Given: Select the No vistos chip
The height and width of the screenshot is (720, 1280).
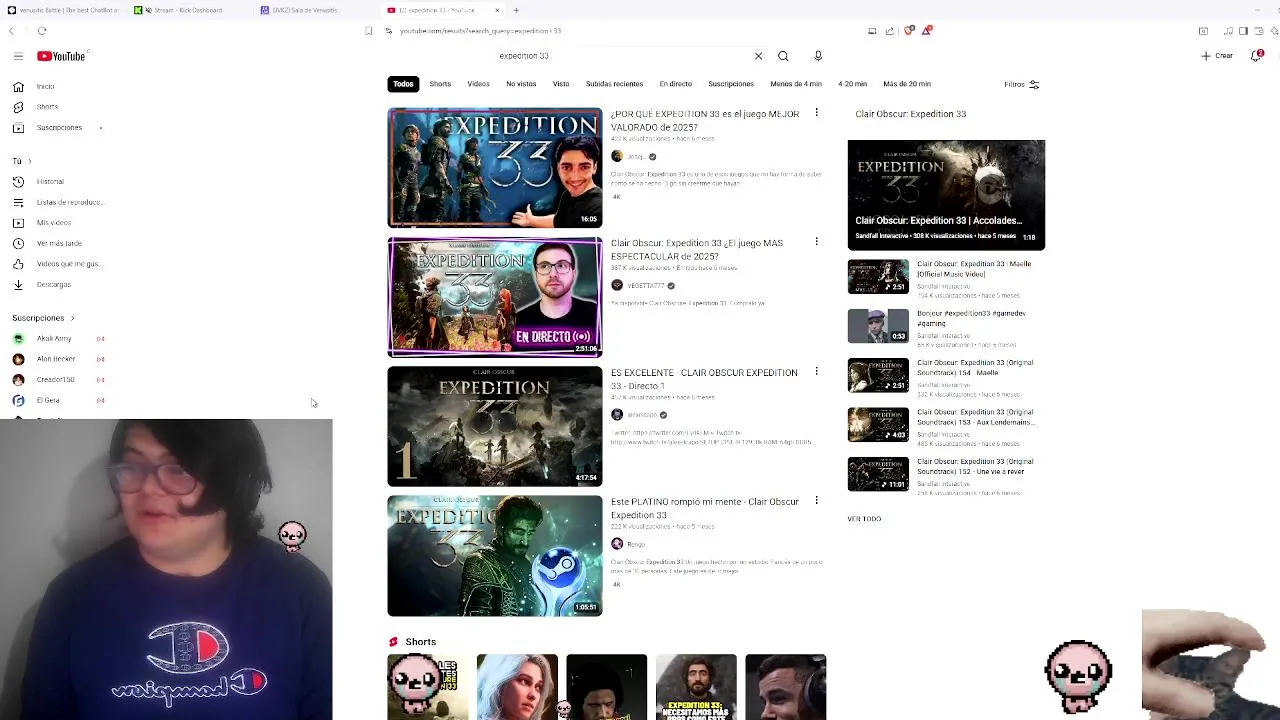Looking at the screenshot, I should [521, 84].
